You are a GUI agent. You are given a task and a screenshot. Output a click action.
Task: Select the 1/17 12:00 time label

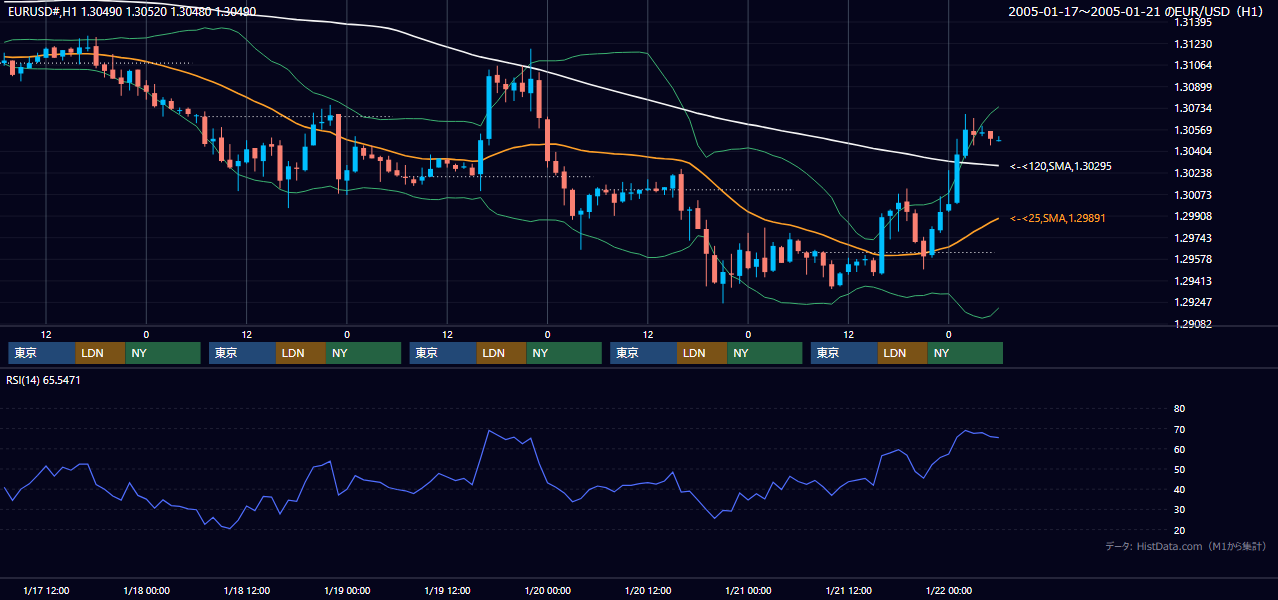pos(46,591)
